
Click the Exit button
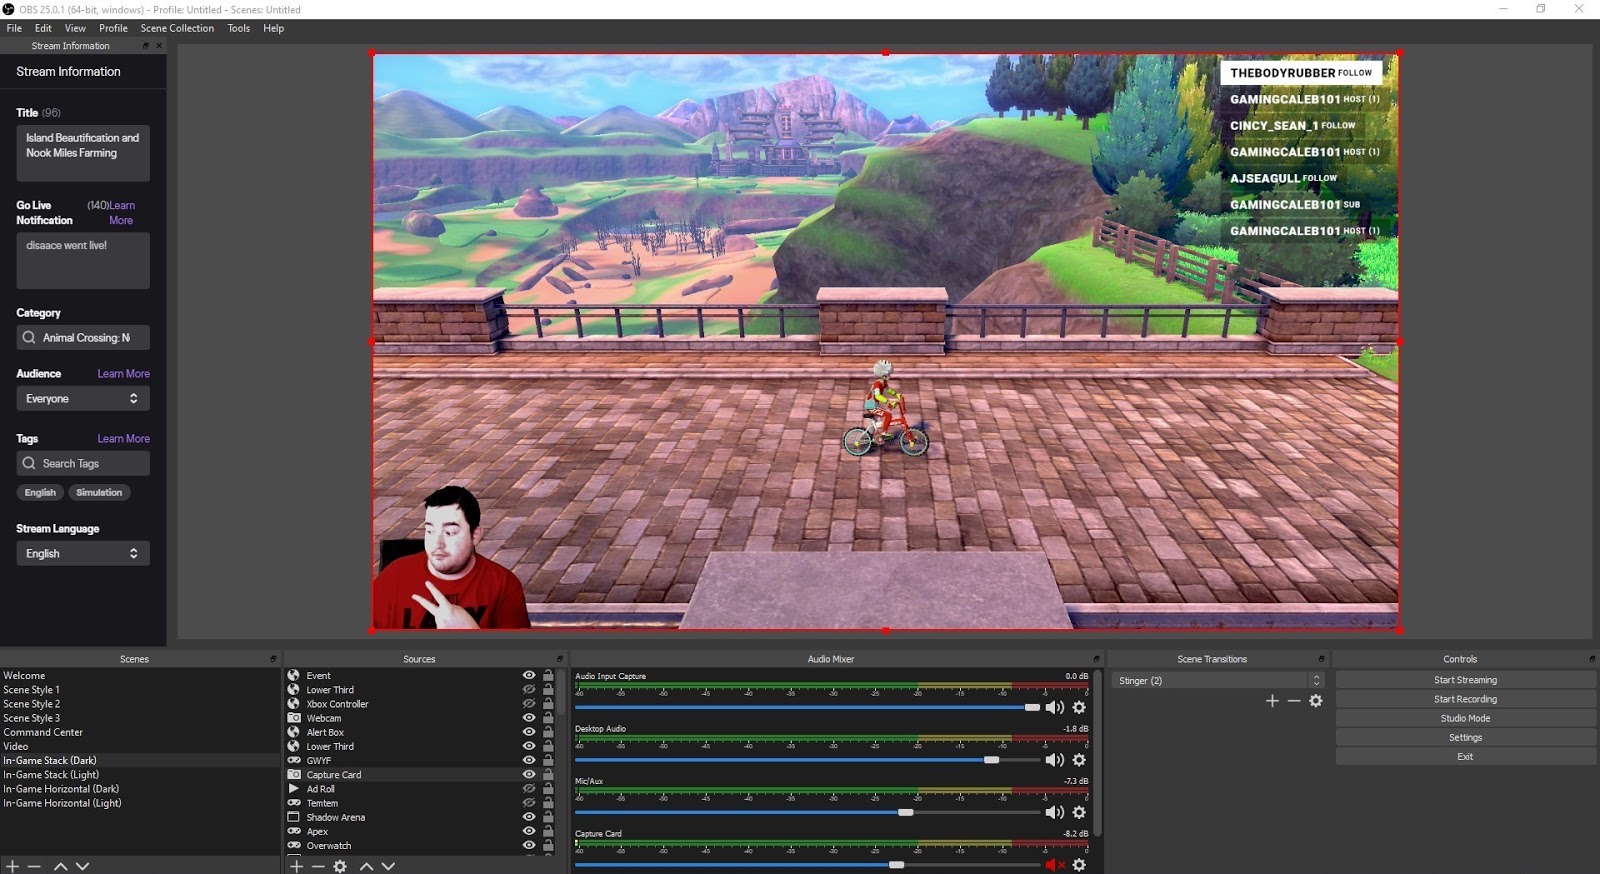pyautogui.click(x=1465, y=756)
